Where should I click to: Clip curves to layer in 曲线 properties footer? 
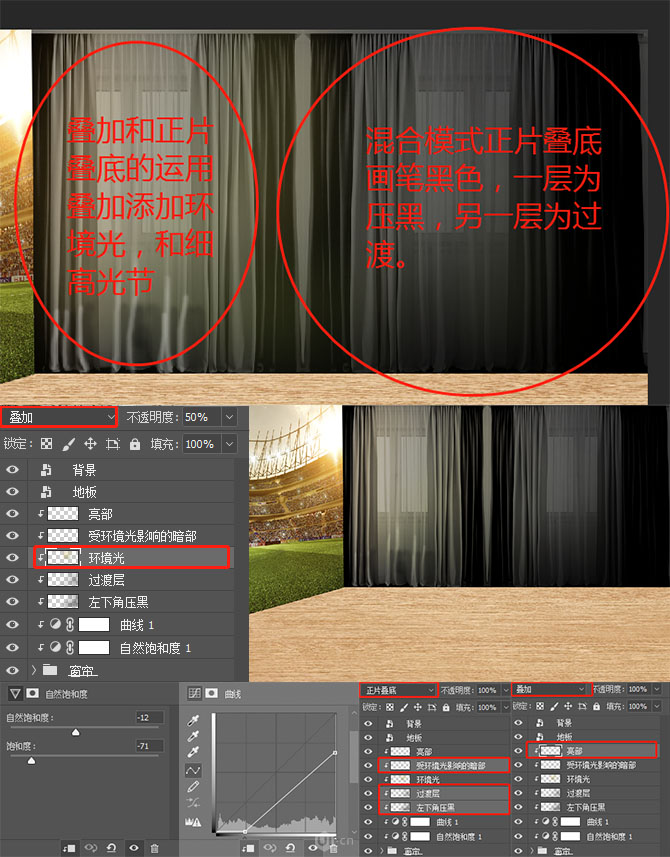[x=247, y=848]
